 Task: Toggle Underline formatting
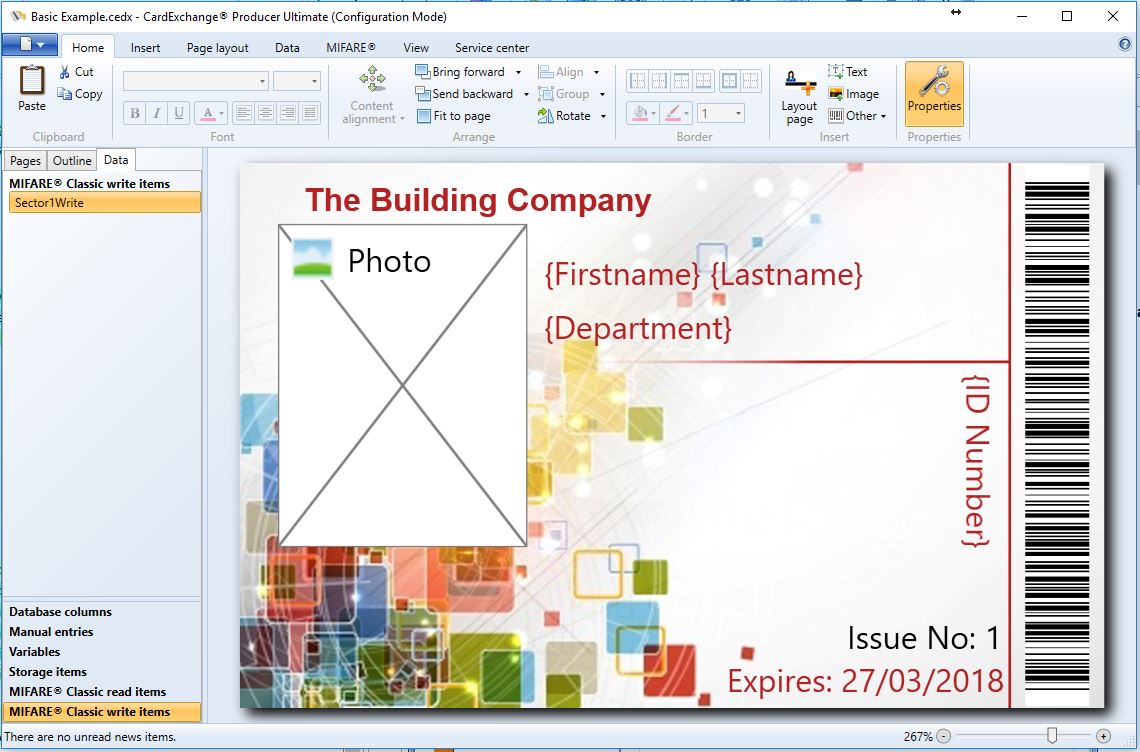pyautogui.click(x=179, y=113)
